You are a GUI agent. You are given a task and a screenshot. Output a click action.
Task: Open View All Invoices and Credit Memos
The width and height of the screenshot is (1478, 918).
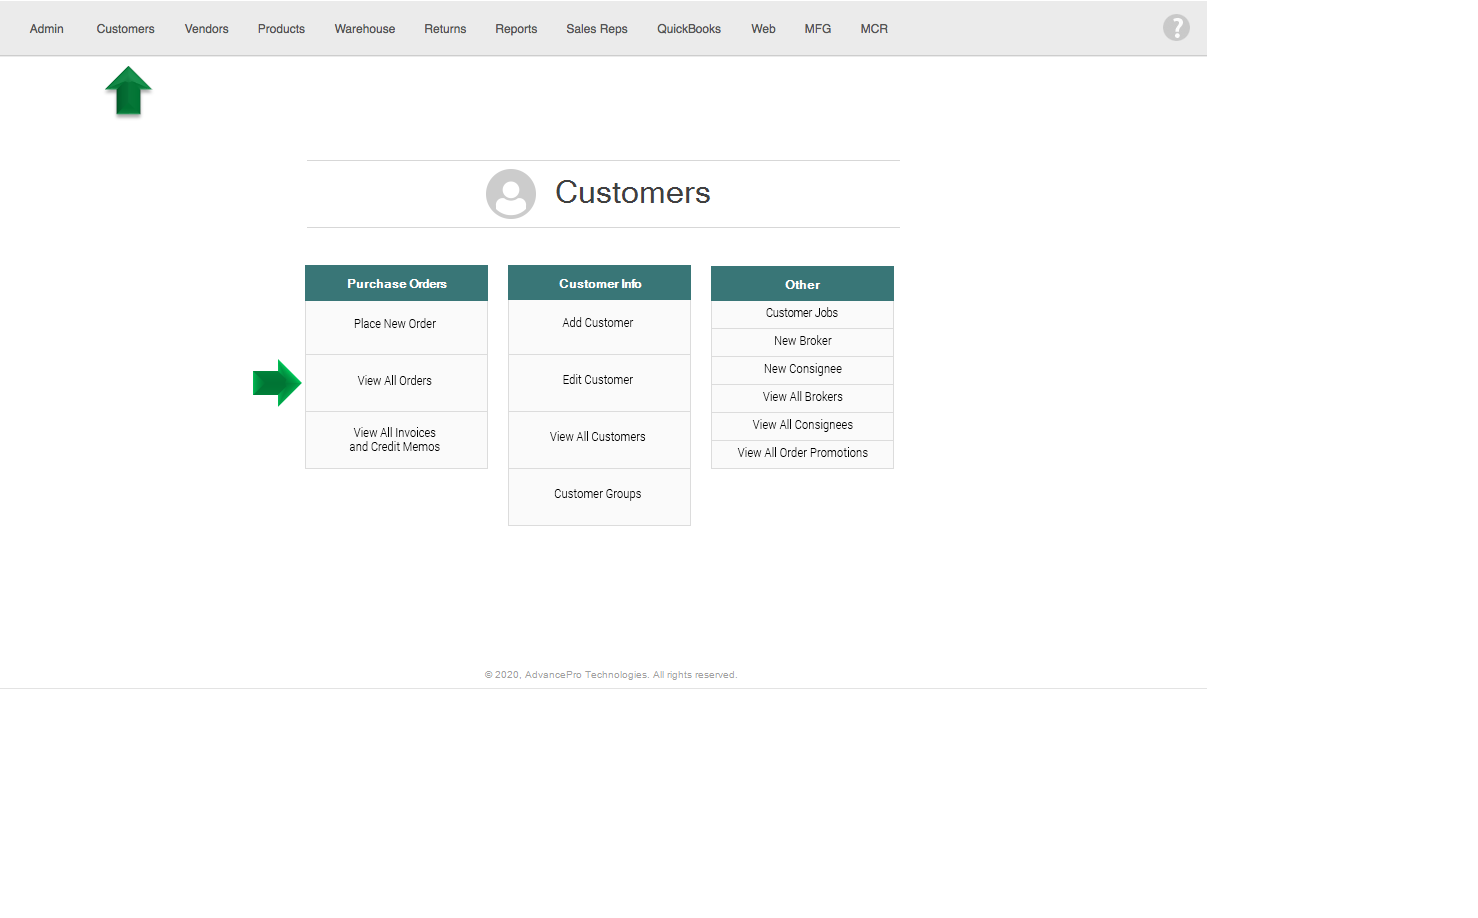click(x=395, y=440)
